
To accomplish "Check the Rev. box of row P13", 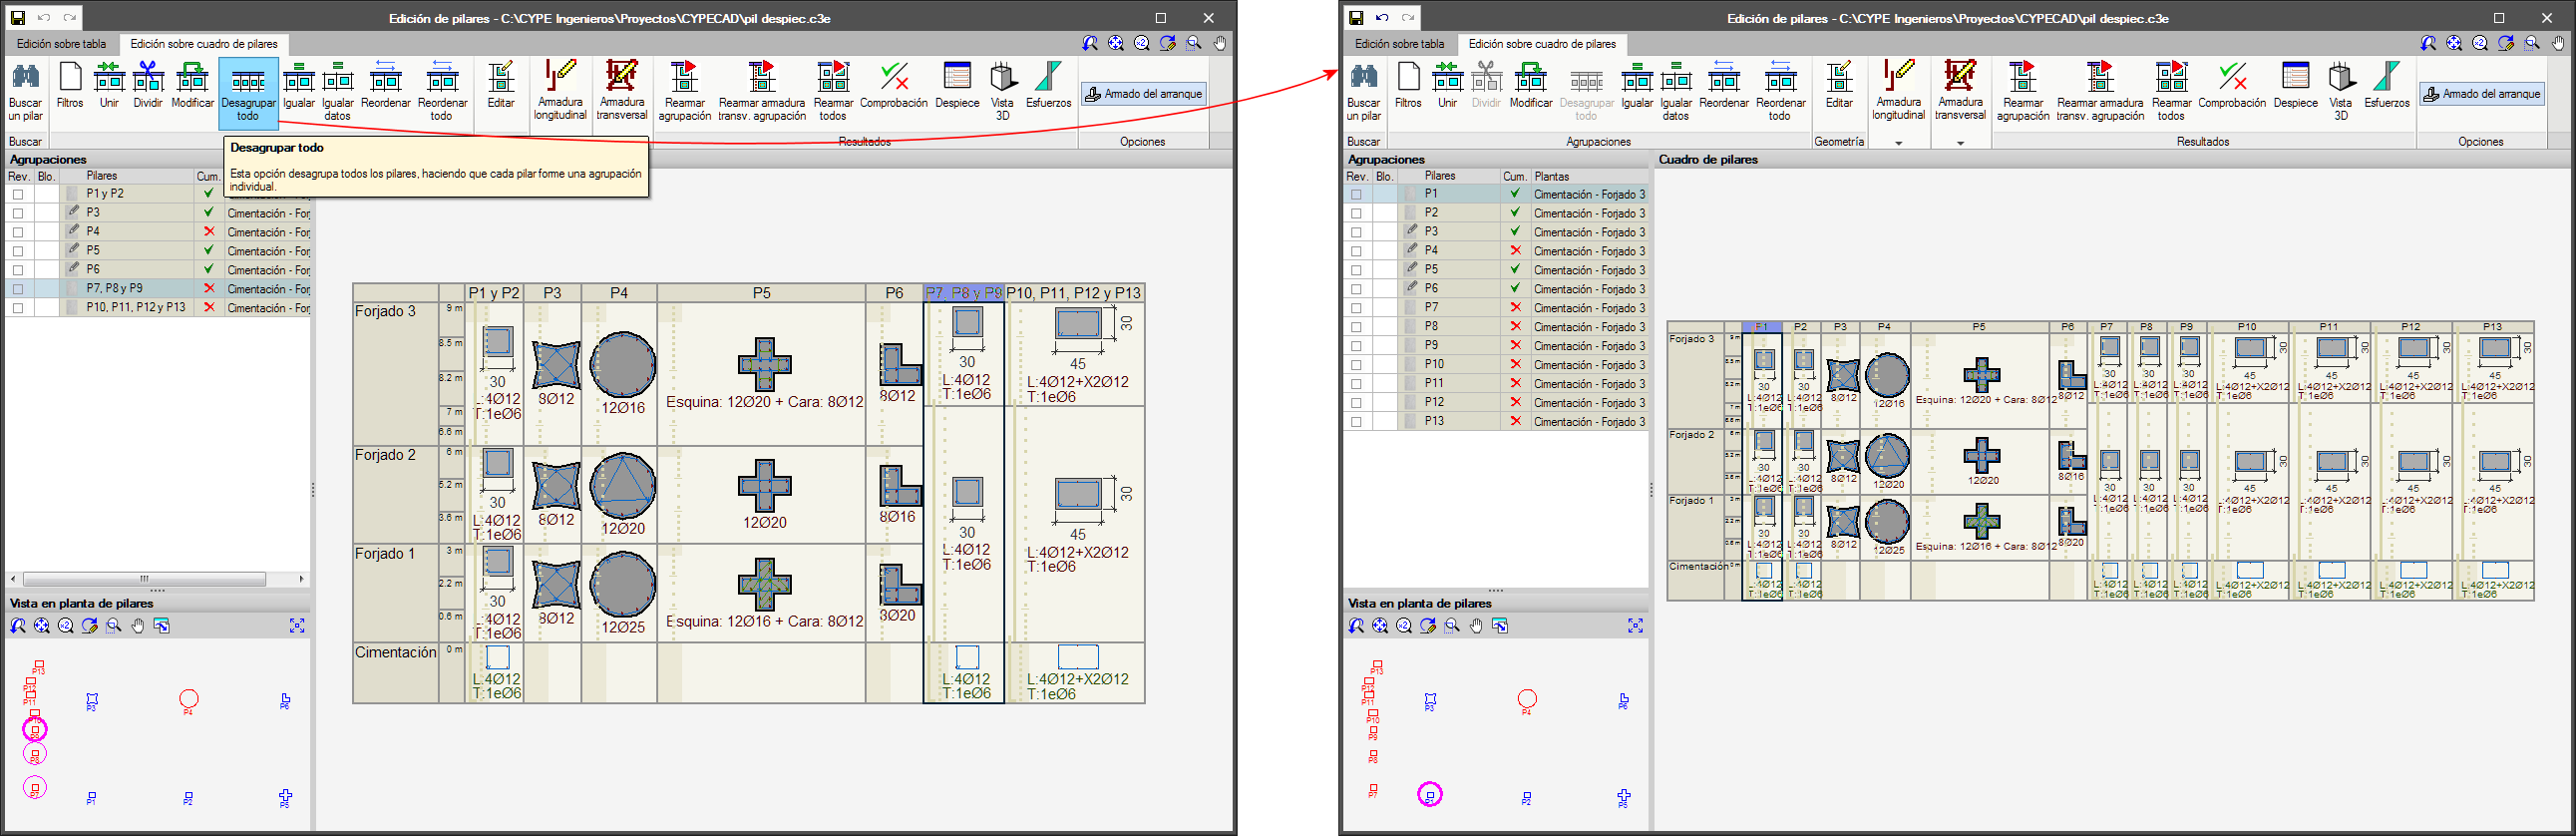I will point(1356,422).
